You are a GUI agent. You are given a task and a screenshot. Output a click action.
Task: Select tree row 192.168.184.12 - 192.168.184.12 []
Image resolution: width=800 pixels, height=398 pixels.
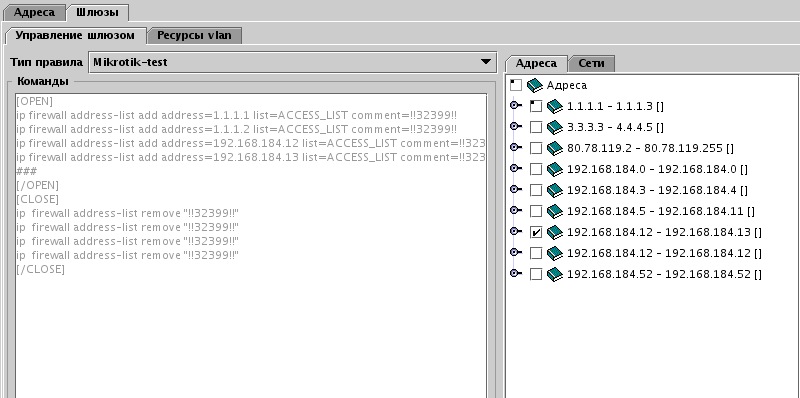[x=664, y=253]
